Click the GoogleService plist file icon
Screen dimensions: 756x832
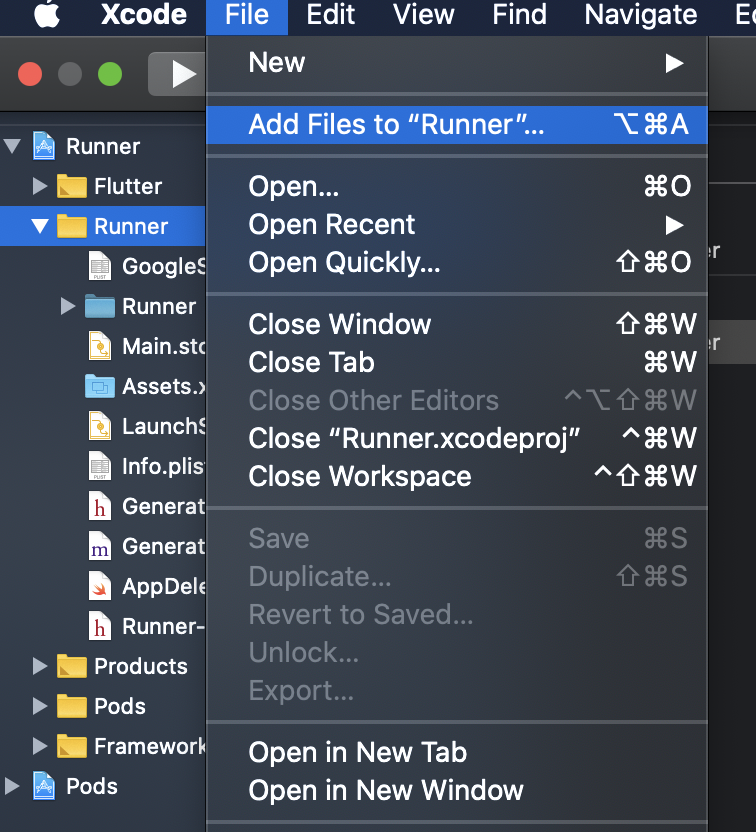click(100, 266)
